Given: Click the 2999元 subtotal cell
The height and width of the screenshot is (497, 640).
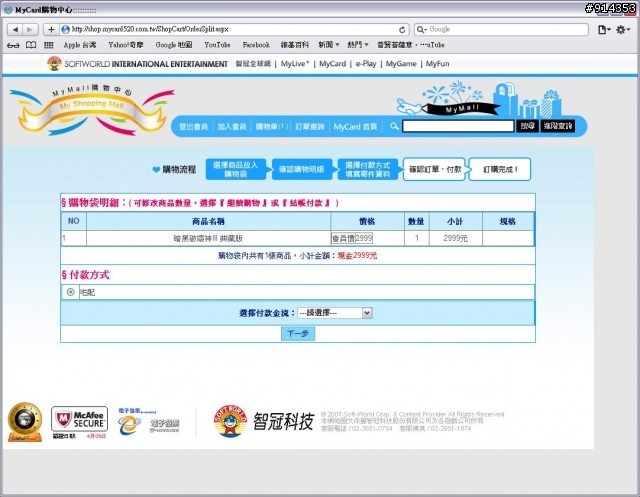Looking at the screenshot, I should click(x=456, y=238).
